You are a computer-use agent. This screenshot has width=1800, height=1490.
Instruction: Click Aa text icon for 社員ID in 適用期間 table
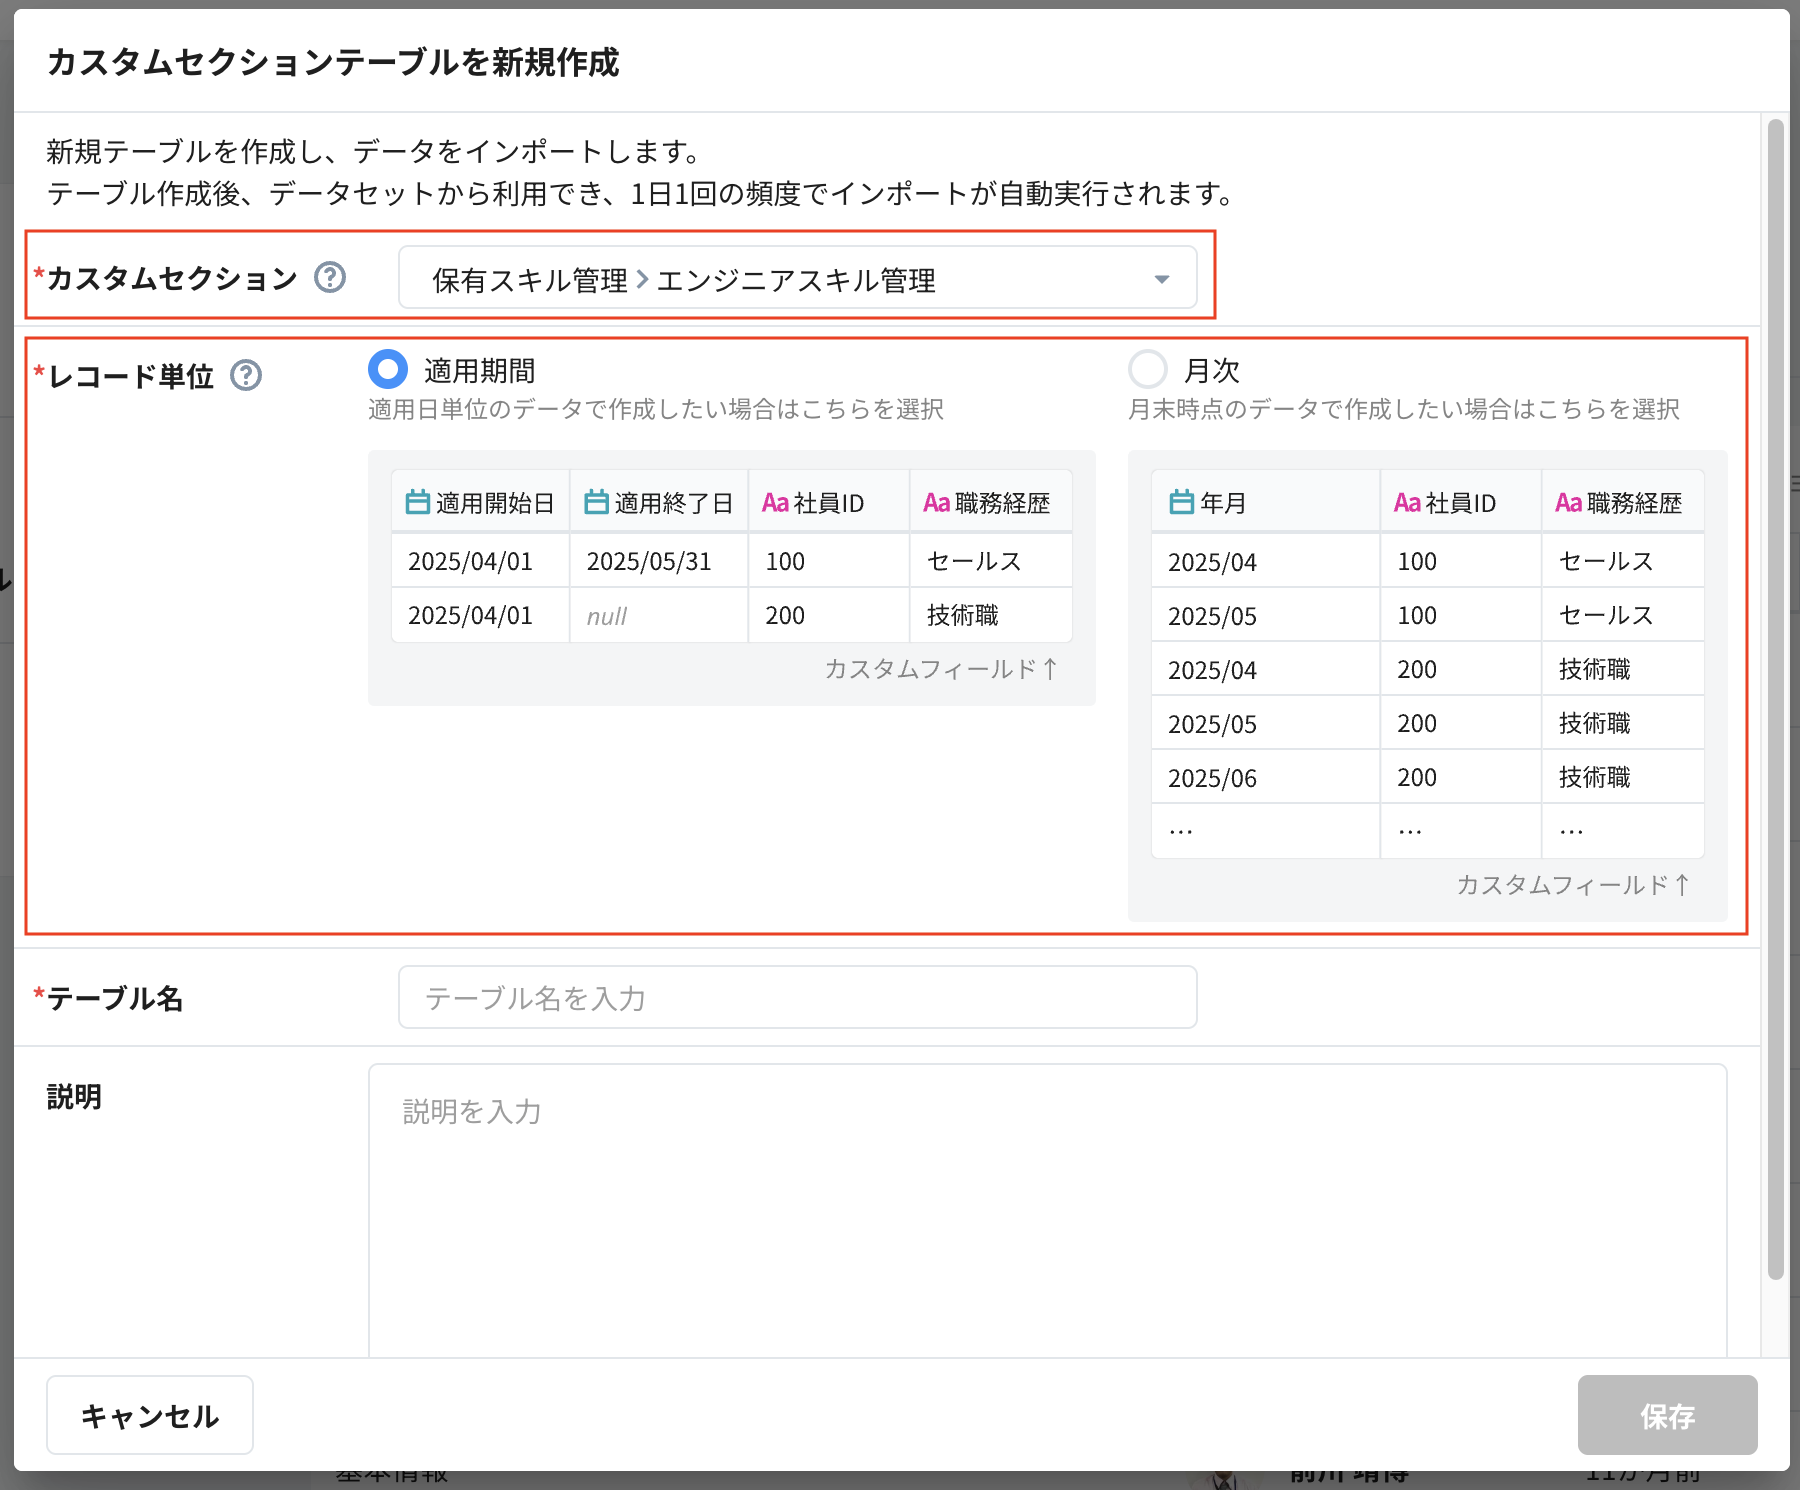pyautogui.click(x=775, y=503)
